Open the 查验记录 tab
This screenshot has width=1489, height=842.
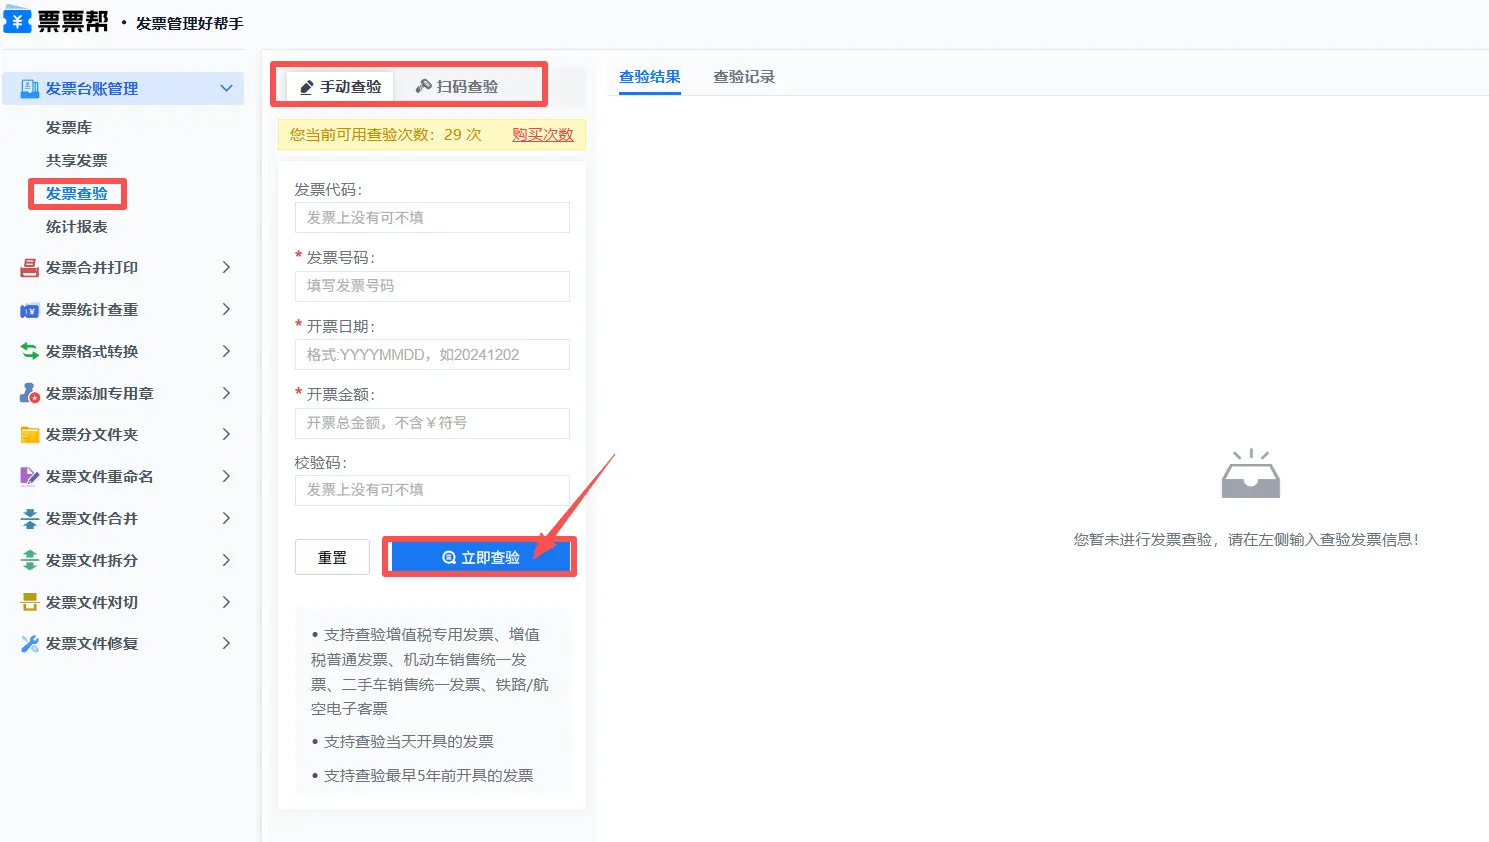(743, 77)
